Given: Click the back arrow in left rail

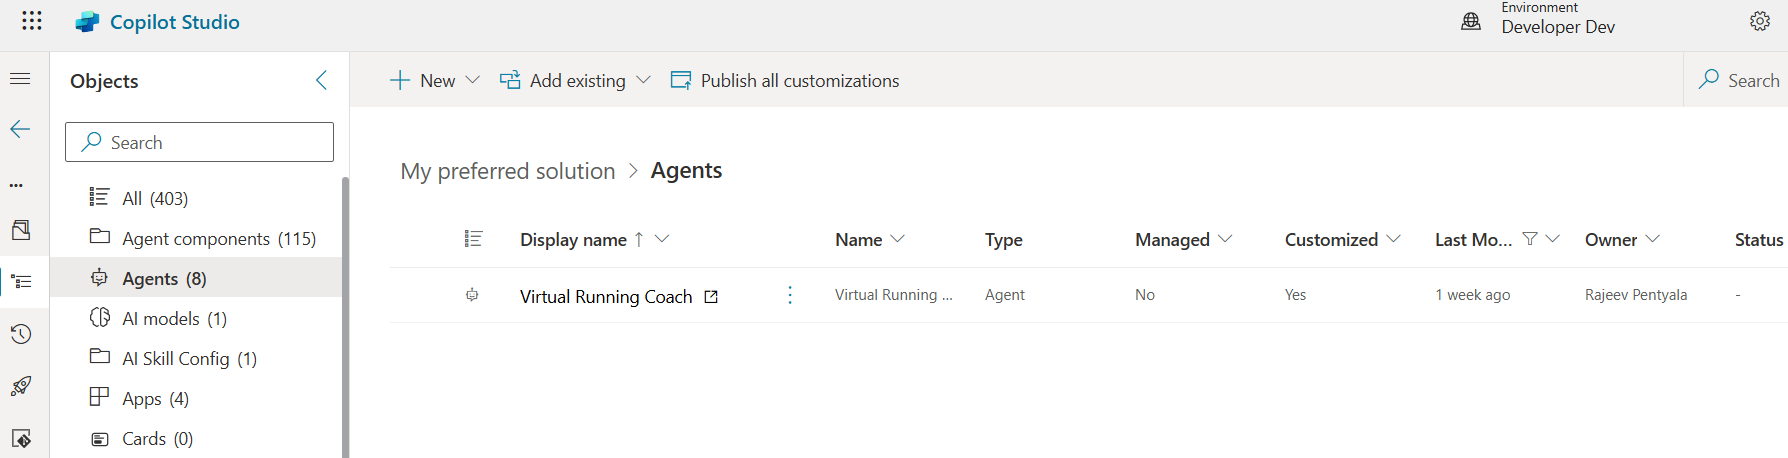Looking at the screenshot, I should tap(20, 129).
